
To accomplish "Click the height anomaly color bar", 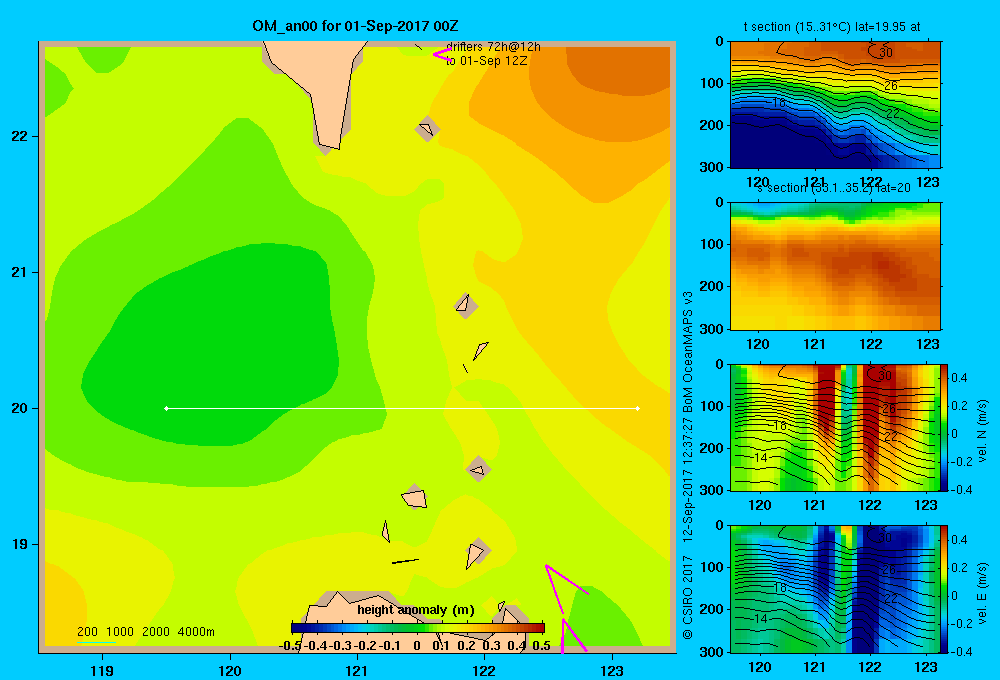I will [x=418, y=628].
